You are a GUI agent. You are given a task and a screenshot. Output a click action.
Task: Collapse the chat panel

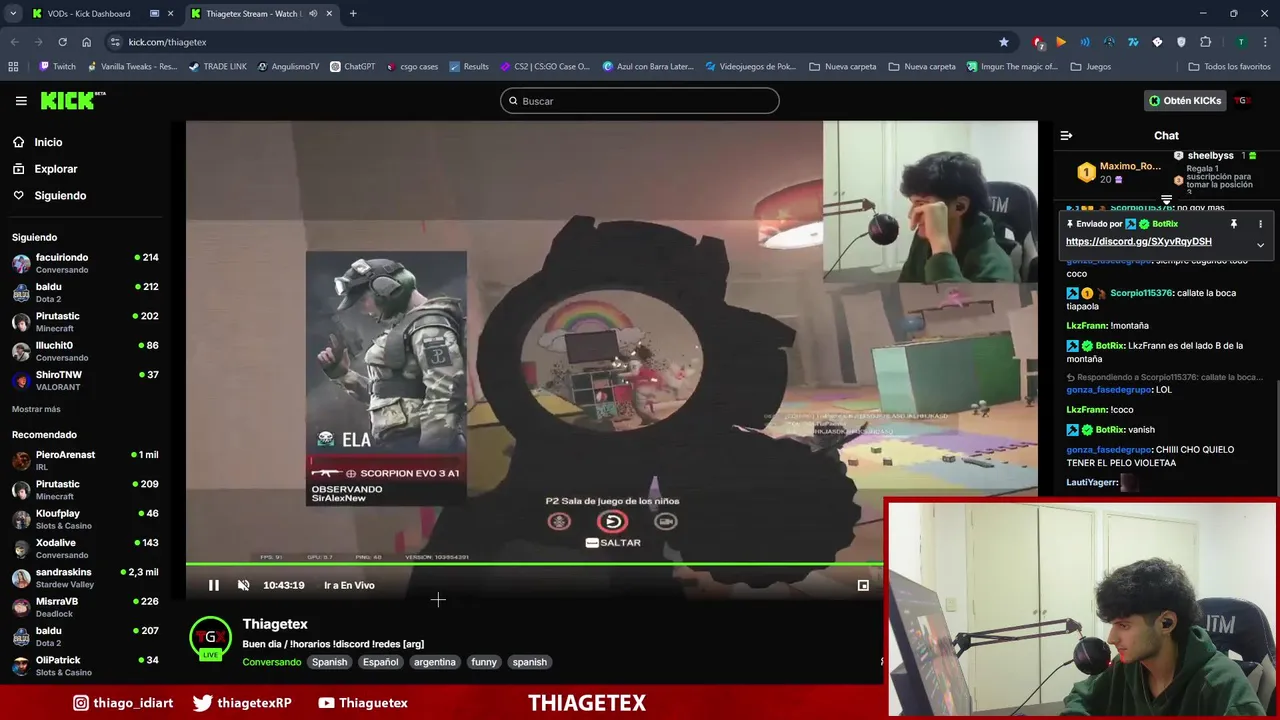click(1066, 135)
